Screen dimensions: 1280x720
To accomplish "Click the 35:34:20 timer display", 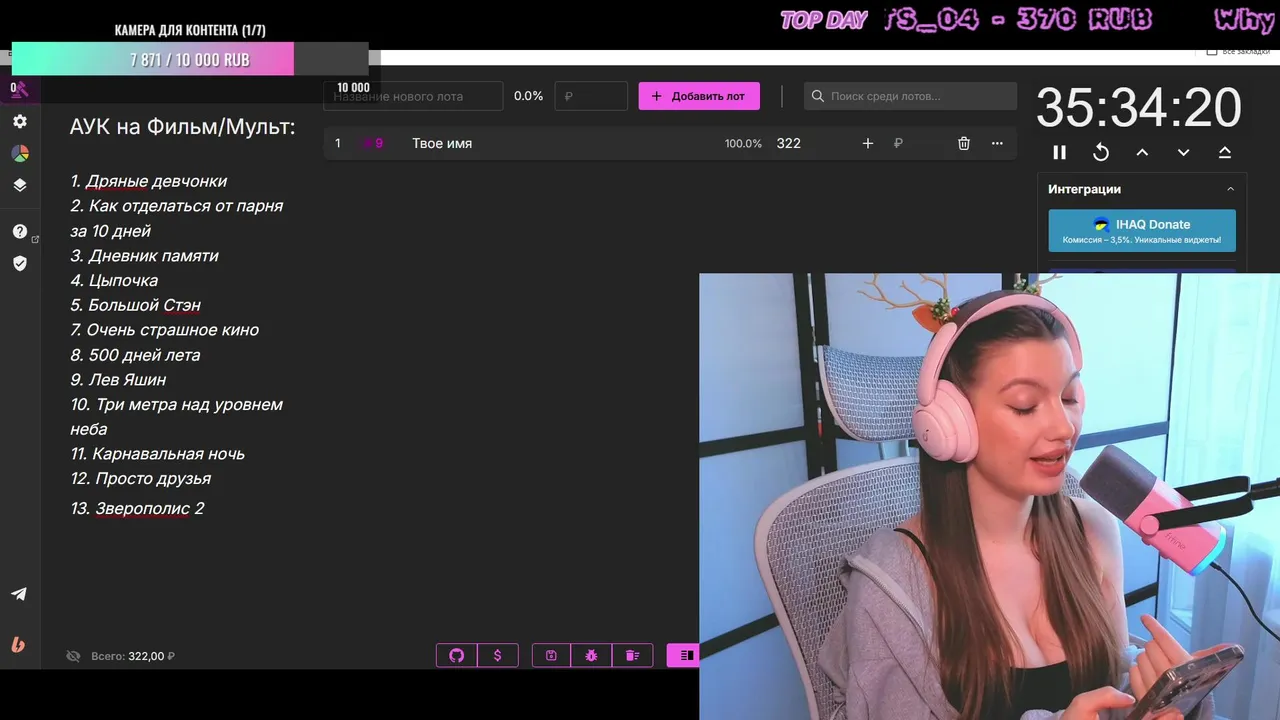I will pos(1139,107).
